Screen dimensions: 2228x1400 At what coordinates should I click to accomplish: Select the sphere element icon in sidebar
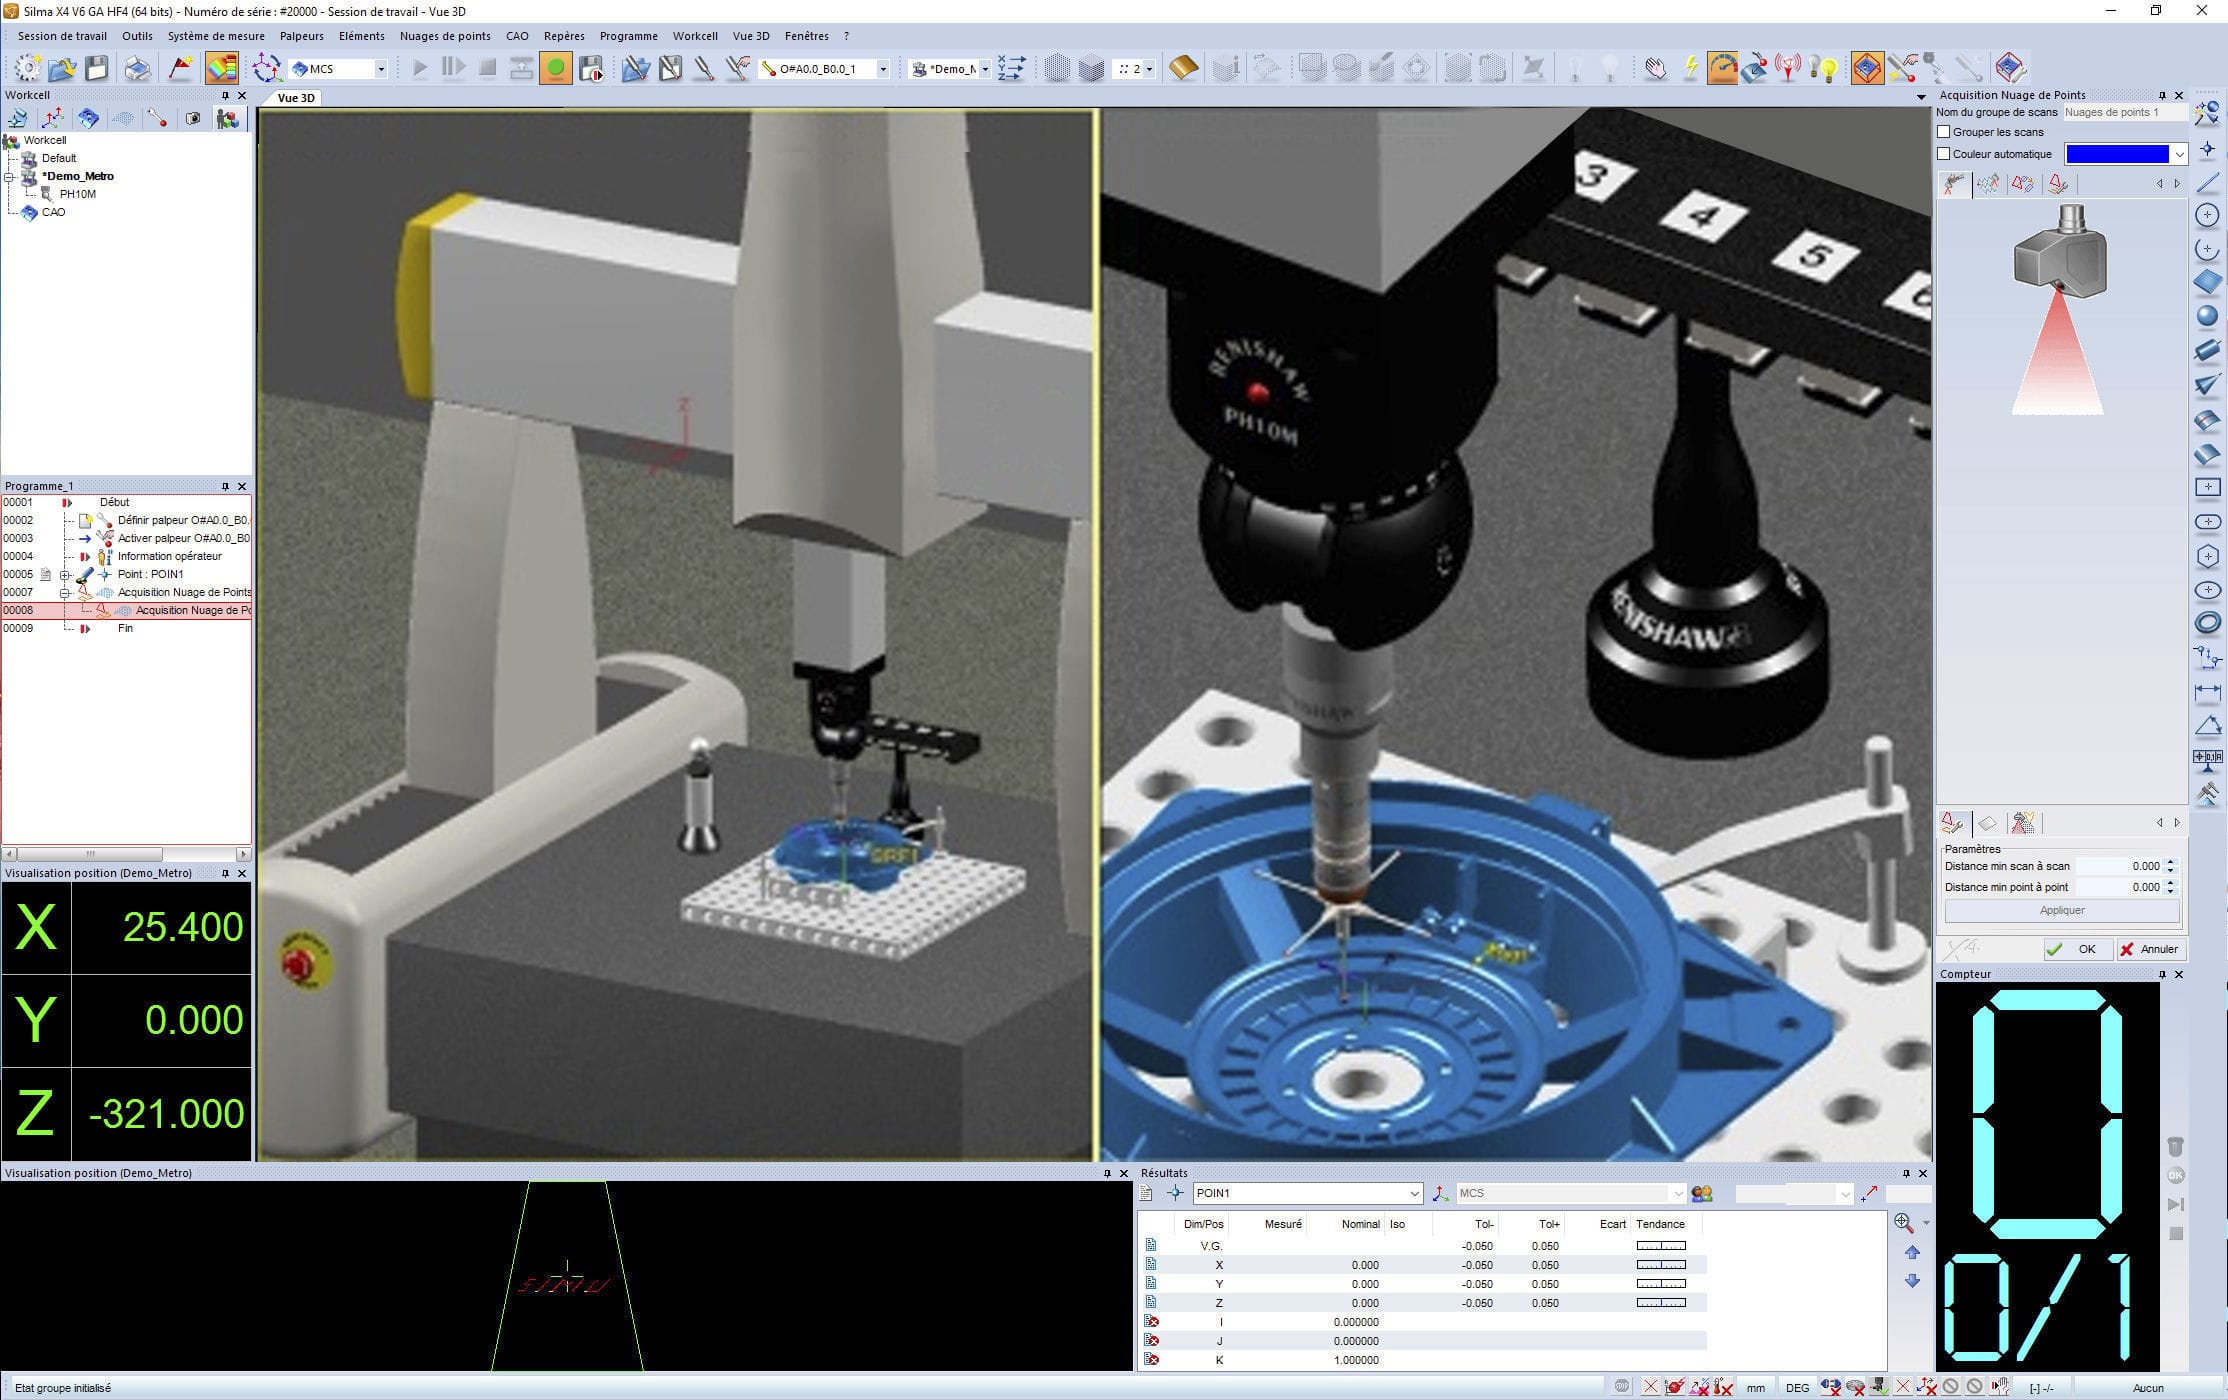click(x=2207, y=317)
